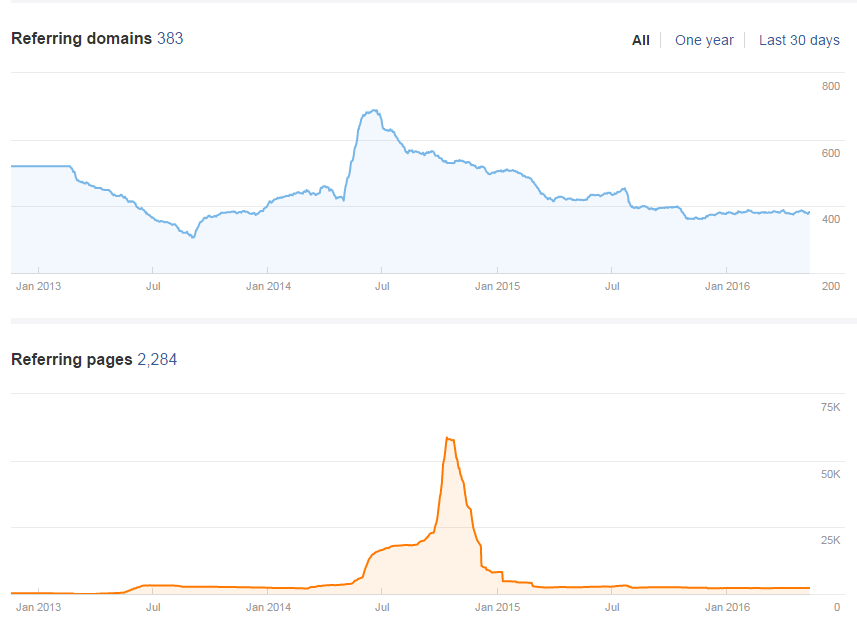Click the 0 label on the bottom chart axis
This screenshot has width=857, height=636.
(x=836, y=607)
